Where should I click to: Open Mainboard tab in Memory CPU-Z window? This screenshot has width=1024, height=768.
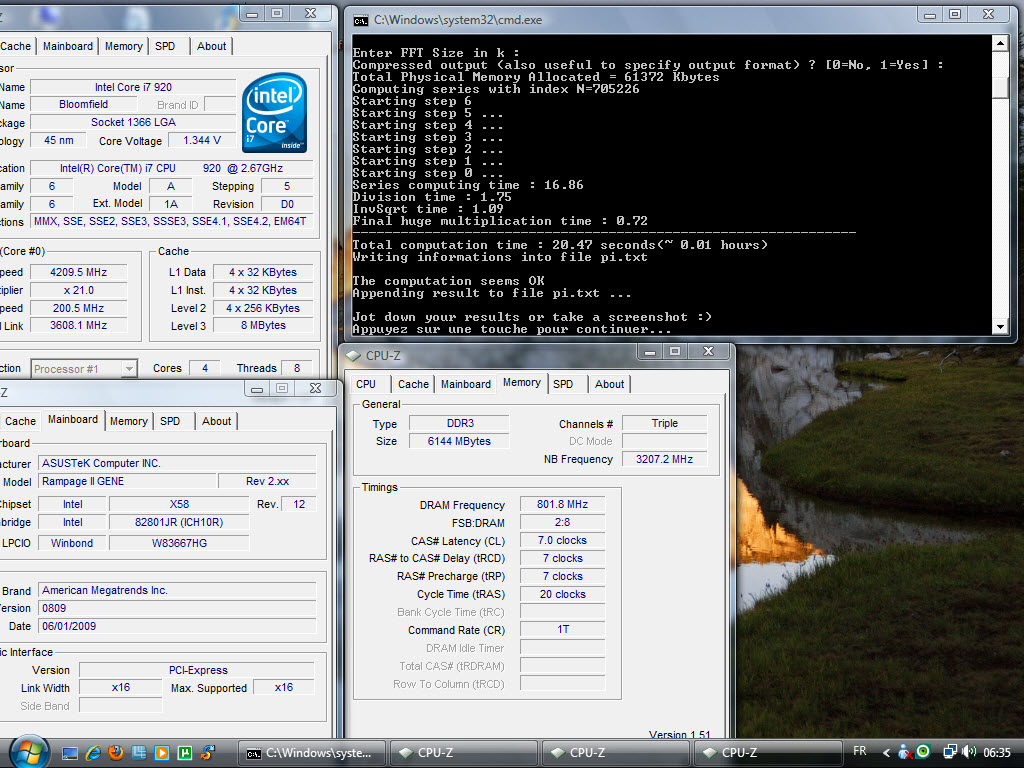(466, 384)
